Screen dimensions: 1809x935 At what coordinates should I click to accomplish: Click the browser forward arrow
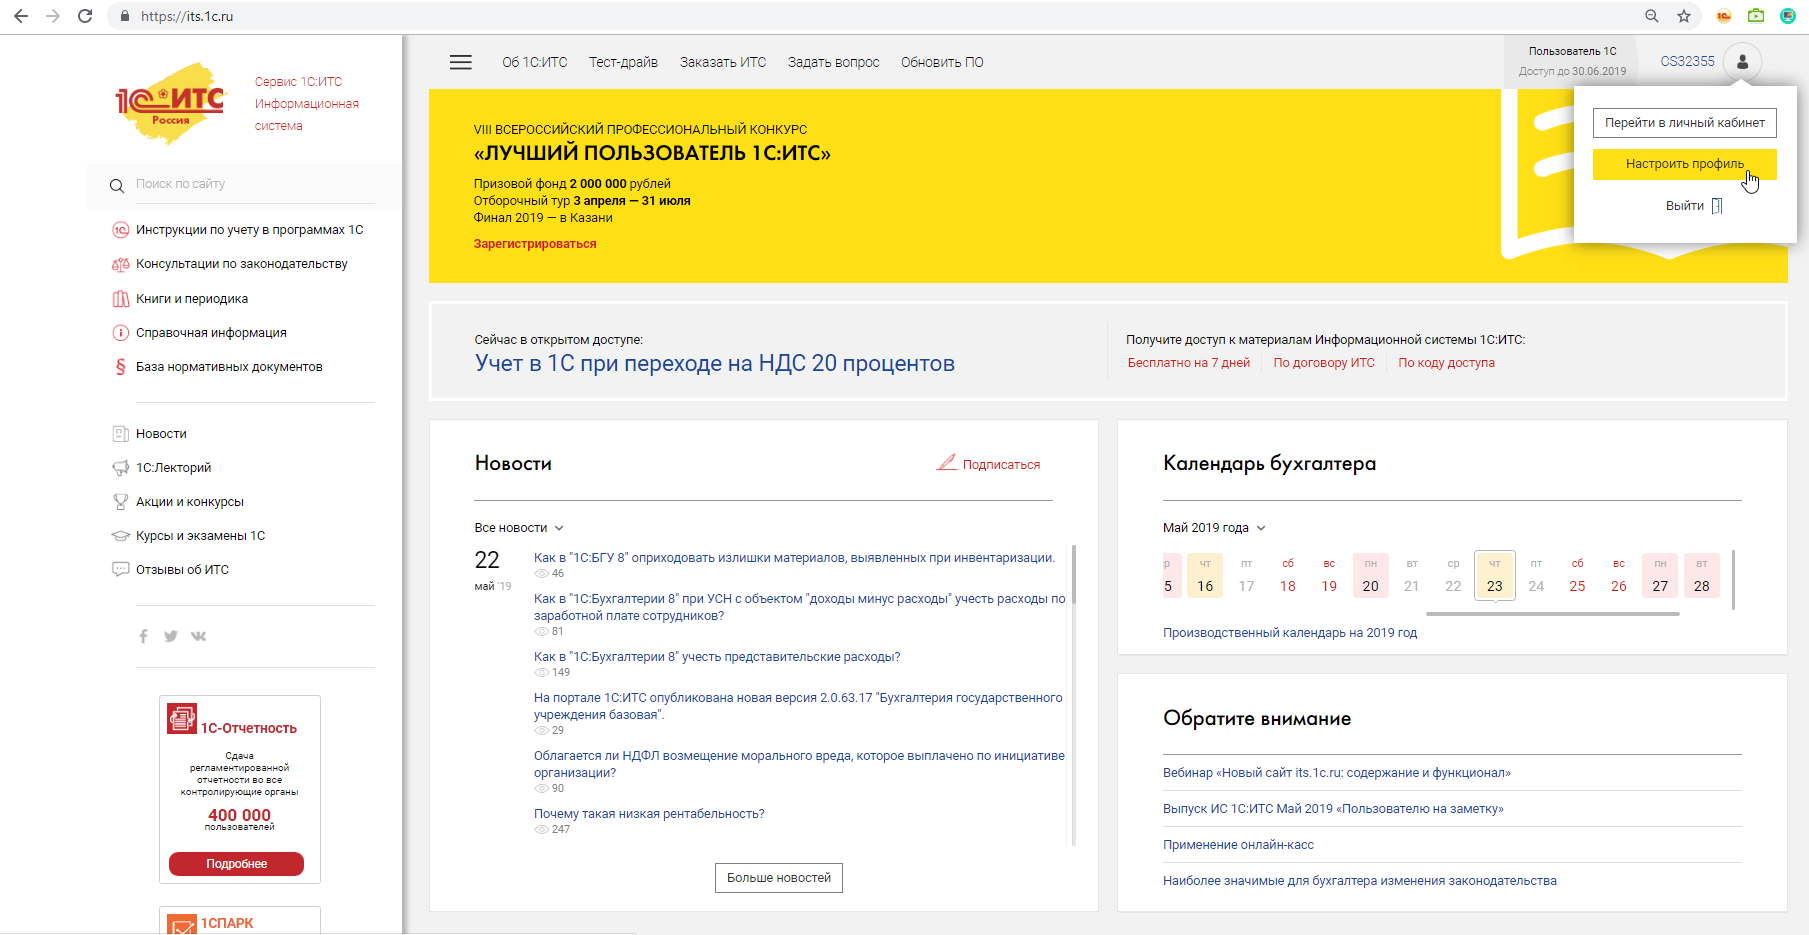pyautogui.click(x=53, y=16)
